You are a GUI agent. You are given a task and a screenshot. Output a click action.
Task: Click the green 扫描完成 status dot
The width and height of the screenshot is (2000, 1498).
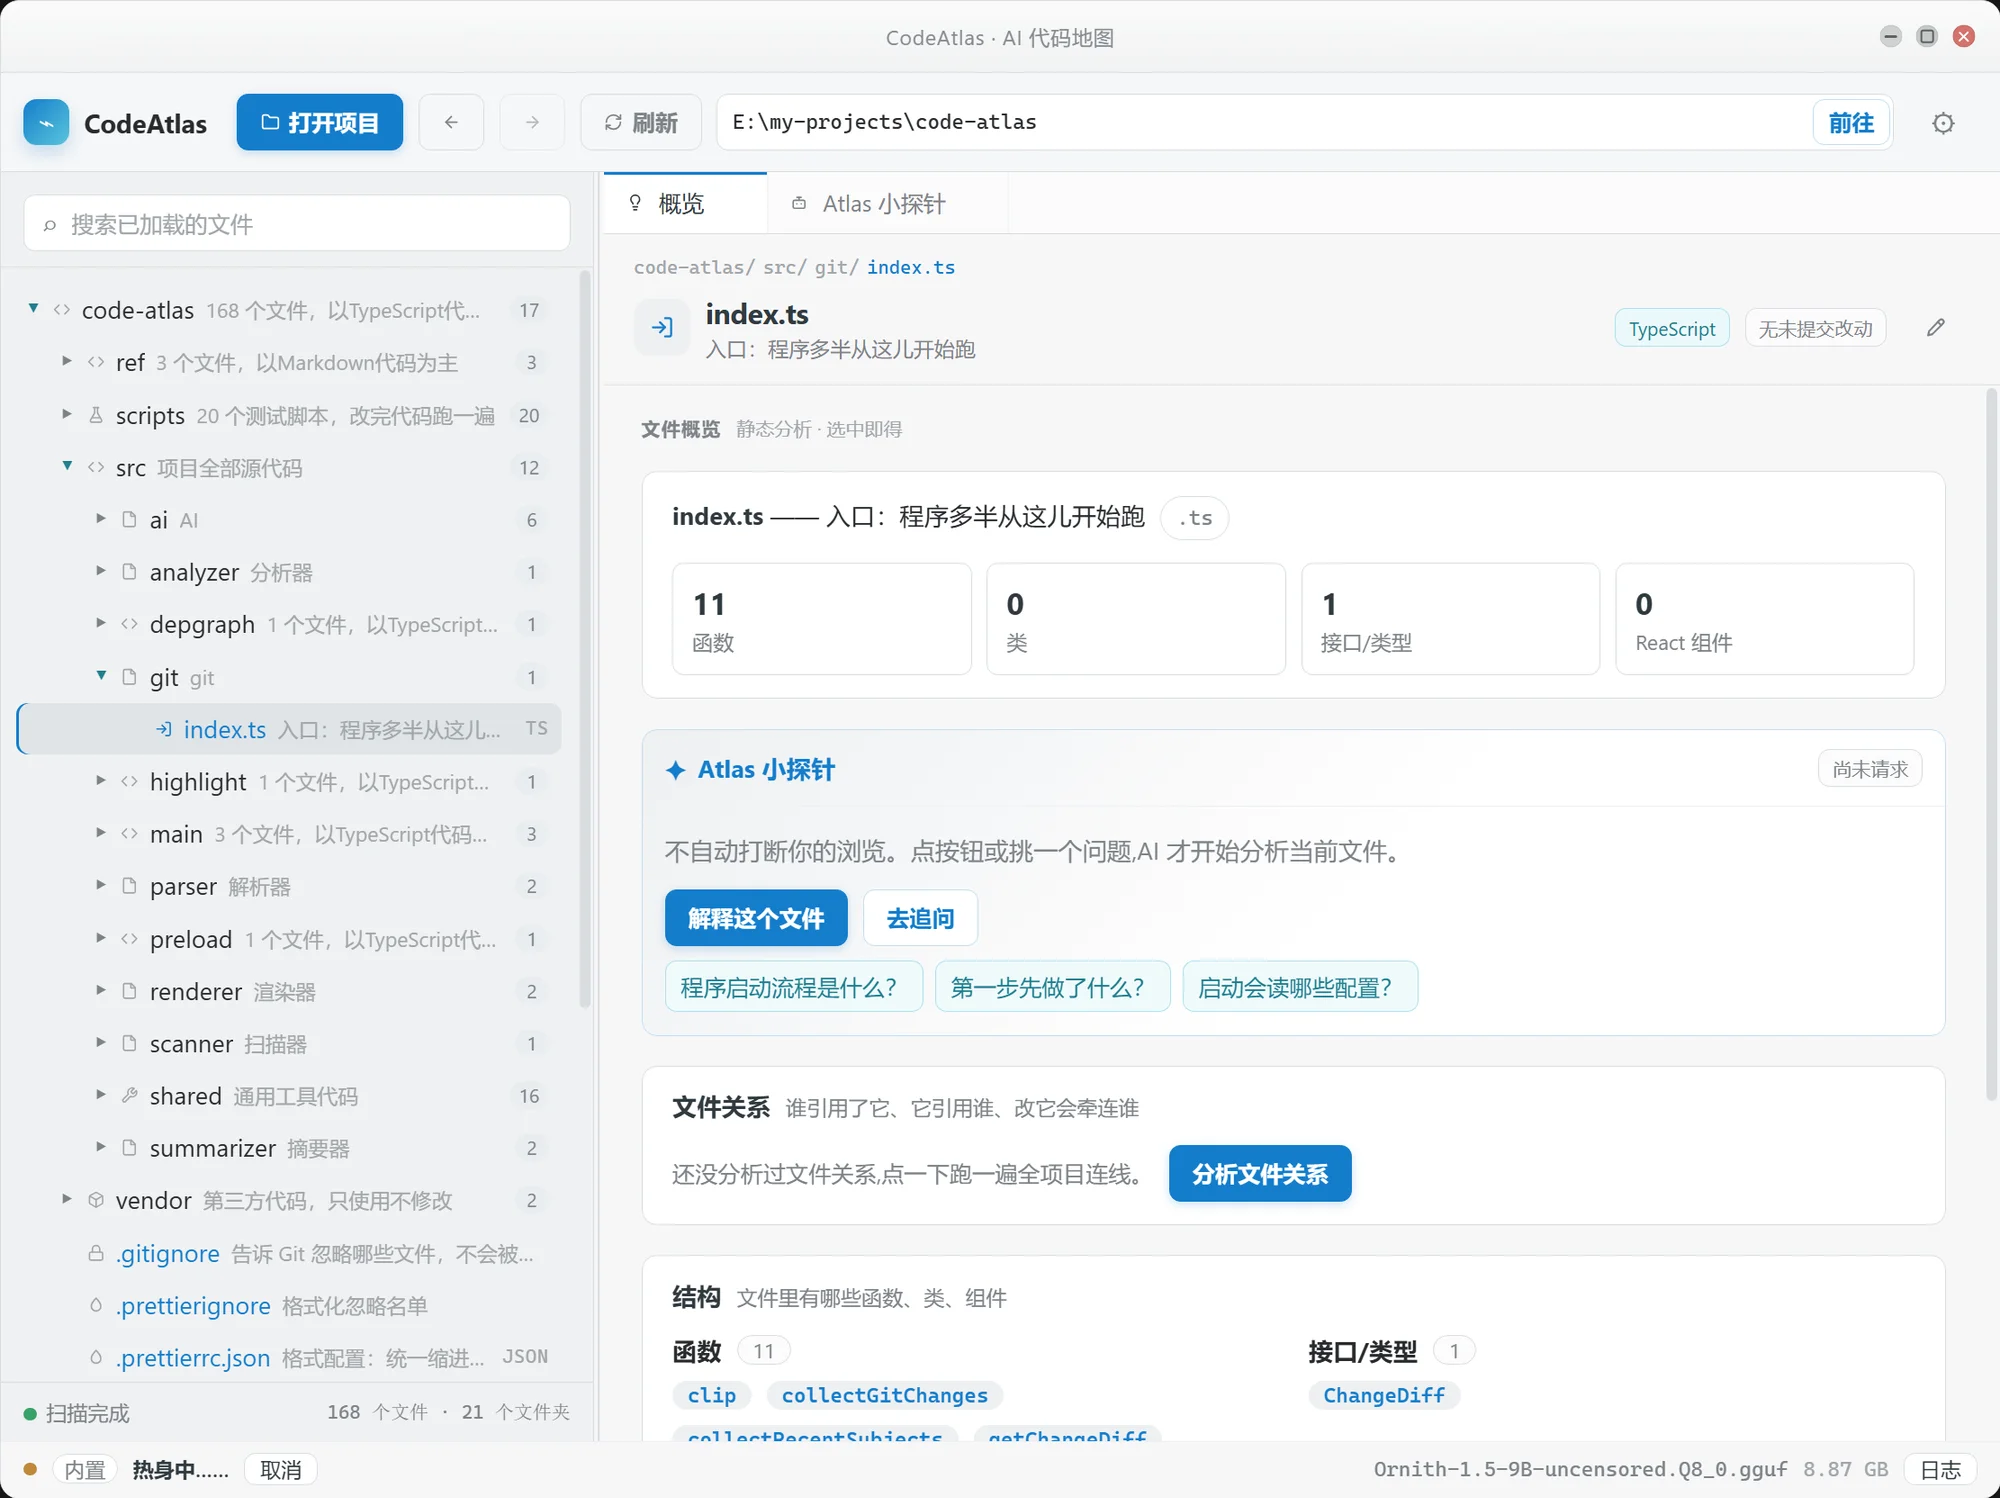click(x=30, y=1414)
